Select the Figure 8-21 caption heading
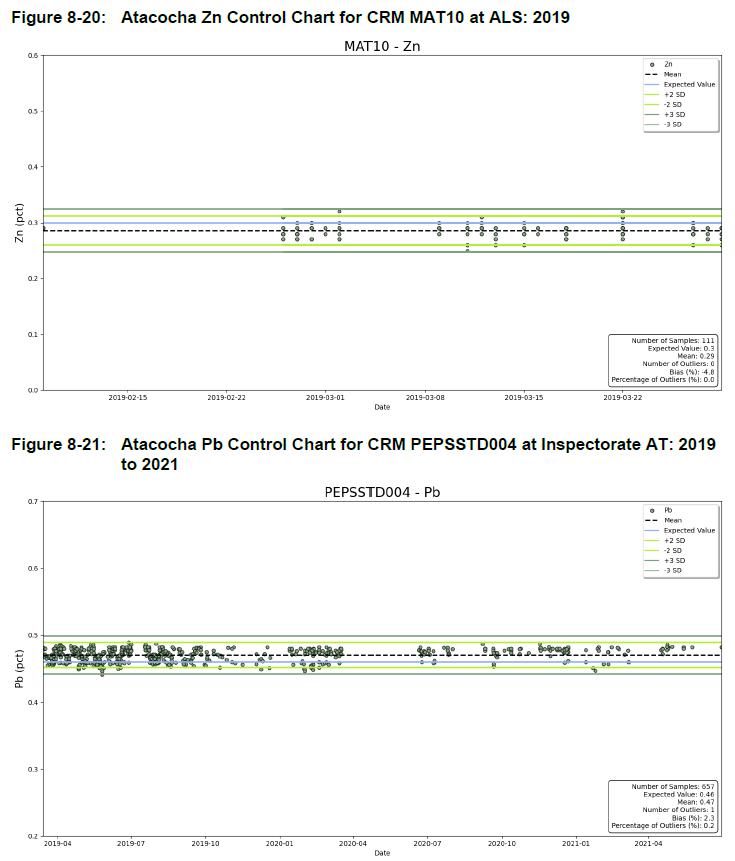This screenshot has width=735, height=861. point(363,454)
